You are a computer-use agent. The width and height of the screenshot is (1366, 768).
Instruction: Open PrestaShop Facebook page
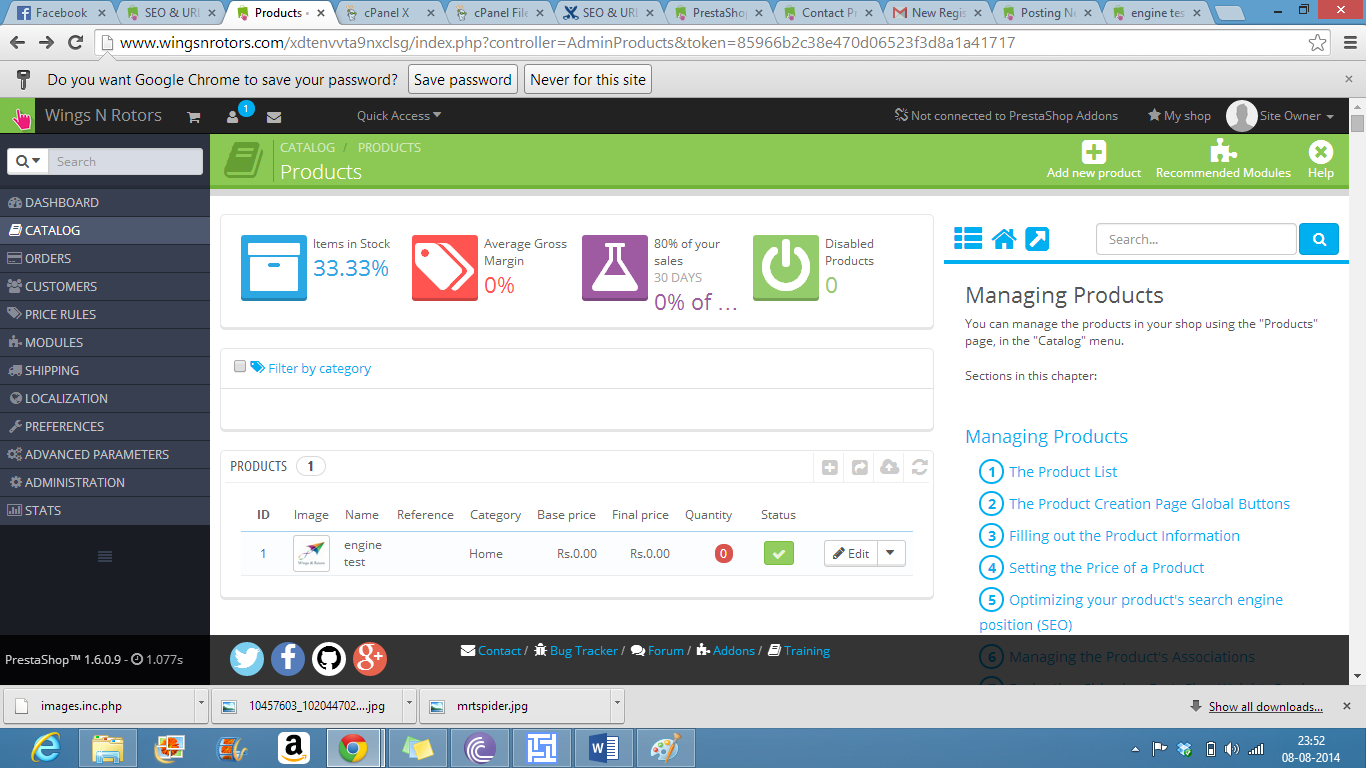click(288, 658)
